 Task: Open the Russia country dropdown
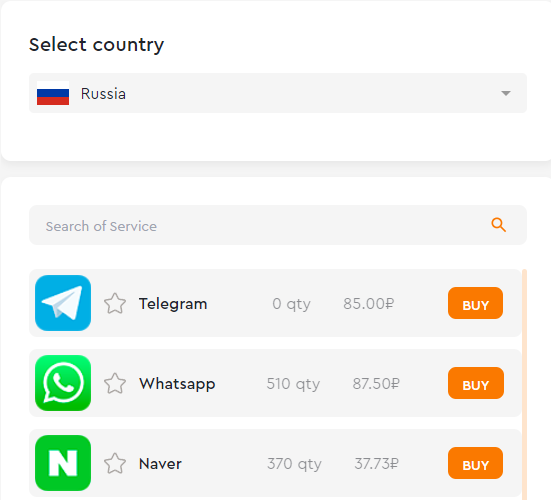tap(278, 93)
